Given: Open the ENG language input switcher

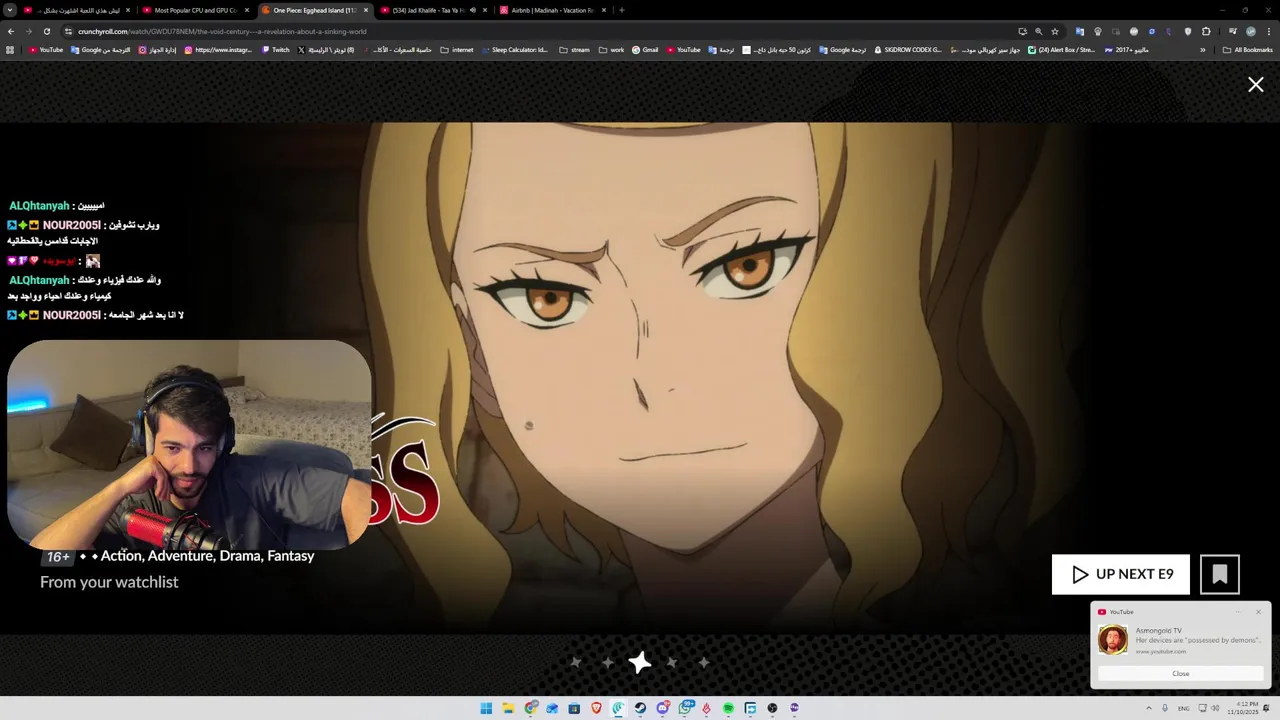Looking at the screenshot, I should tap(1184, 708).
